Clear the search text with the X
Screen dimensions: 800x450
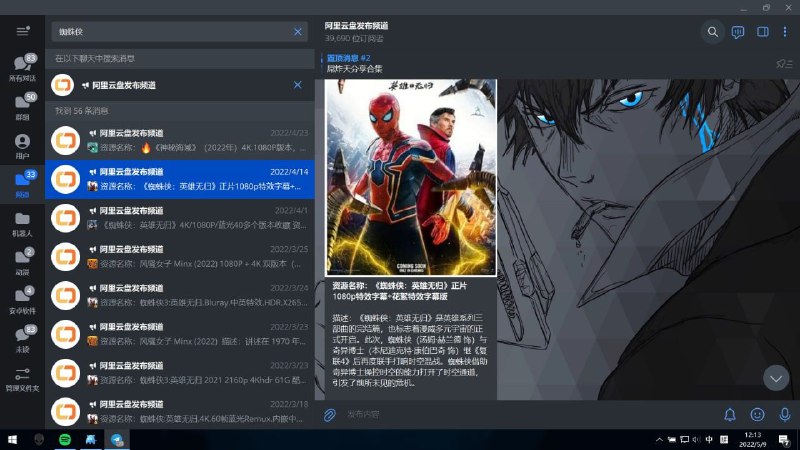pyautogui.click(x=298, y=32)
